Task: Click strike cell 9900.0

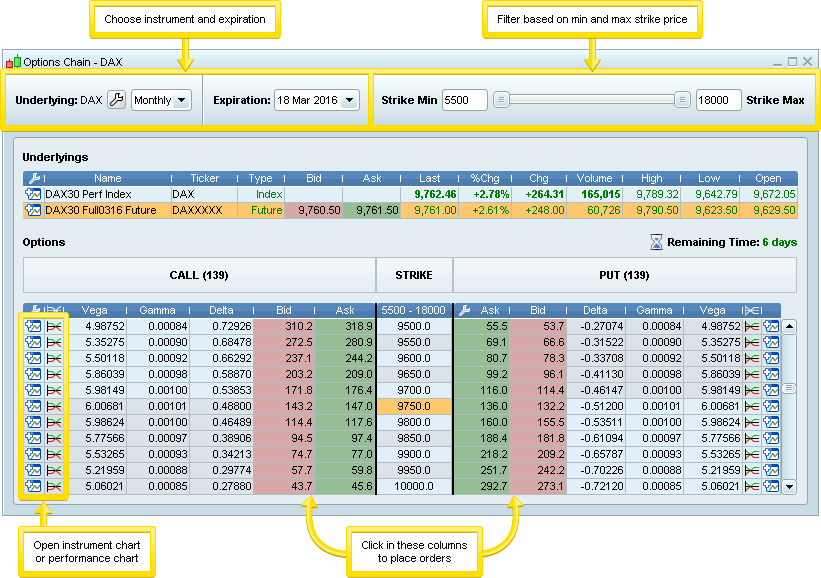Action: point(414,454)
